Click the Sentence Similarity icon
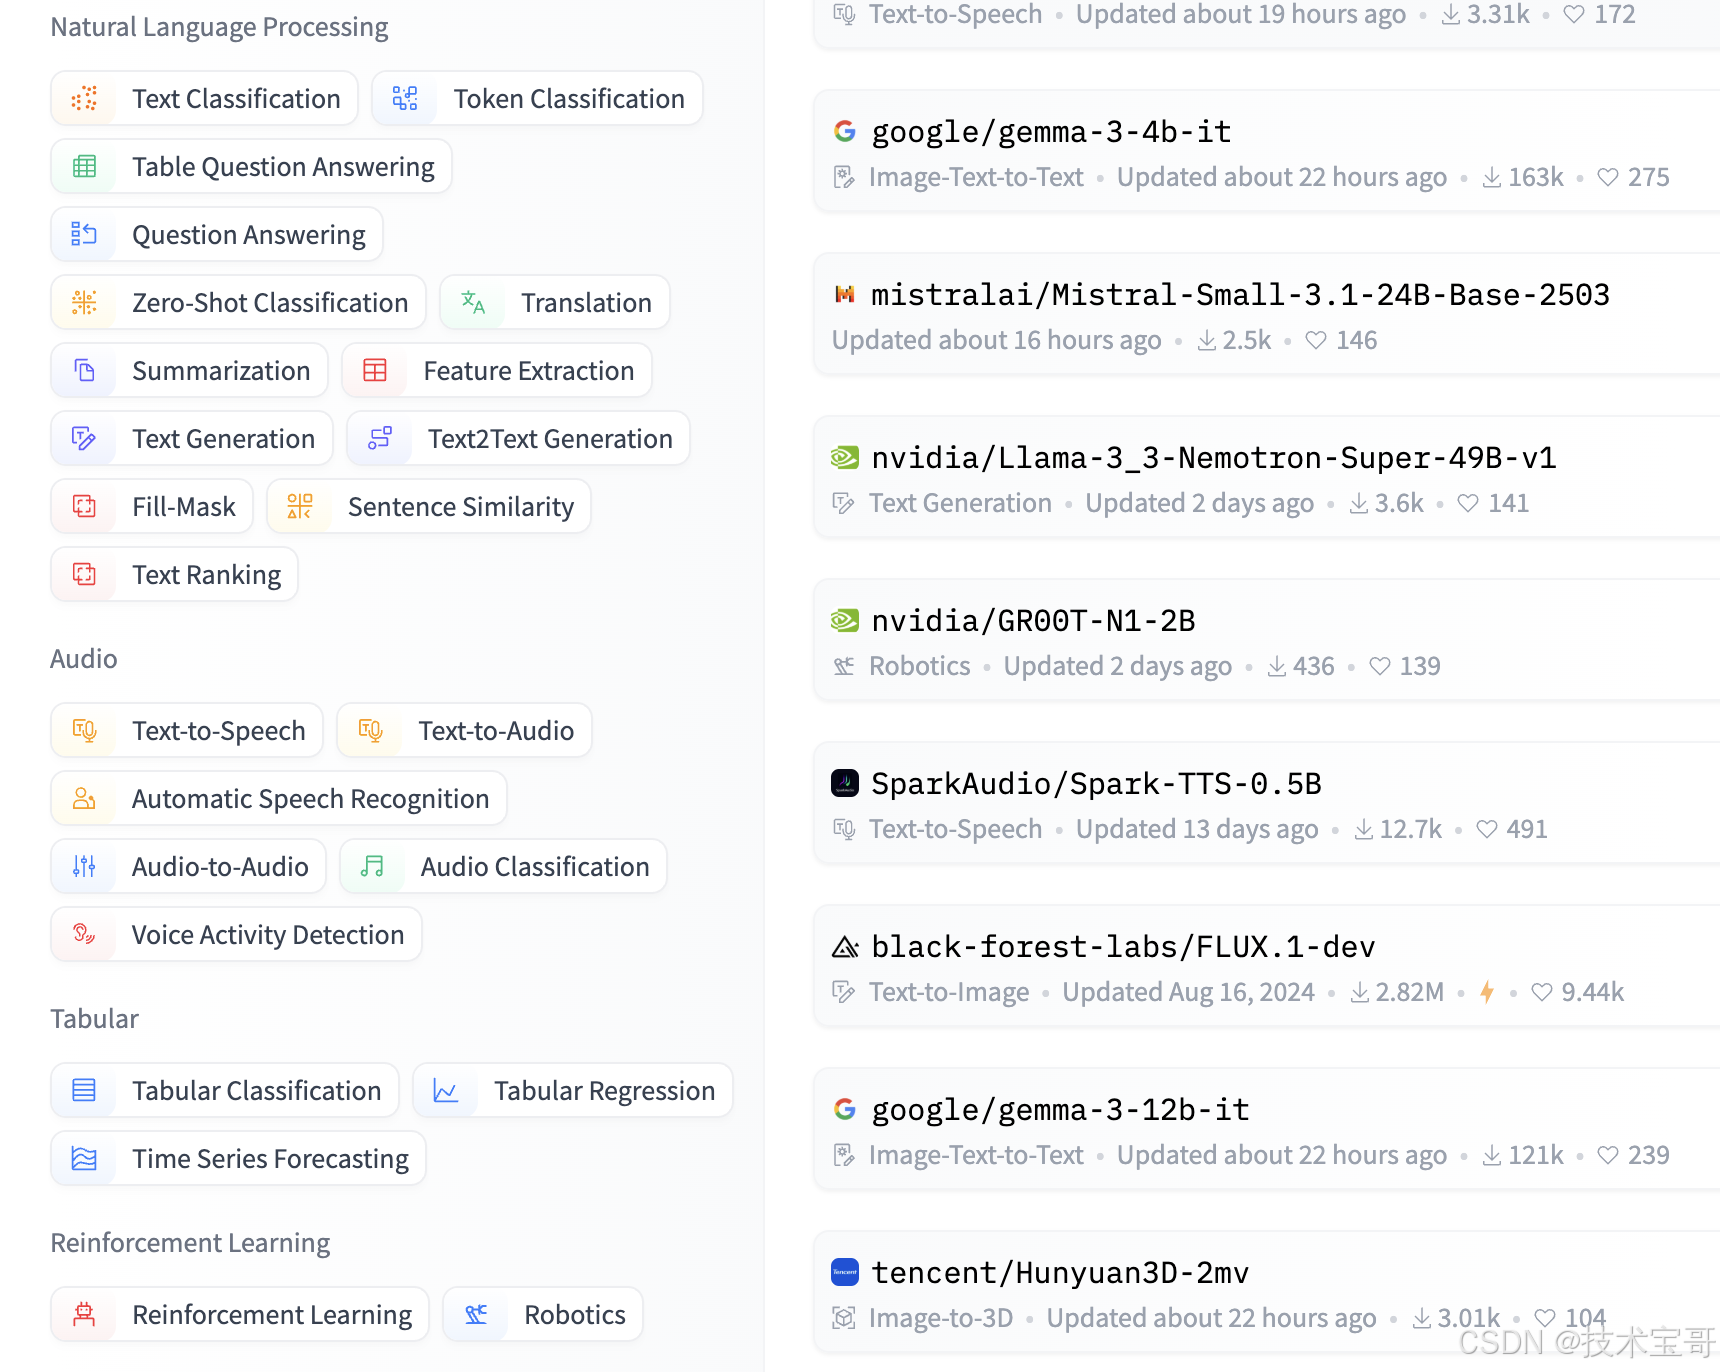 300,506
